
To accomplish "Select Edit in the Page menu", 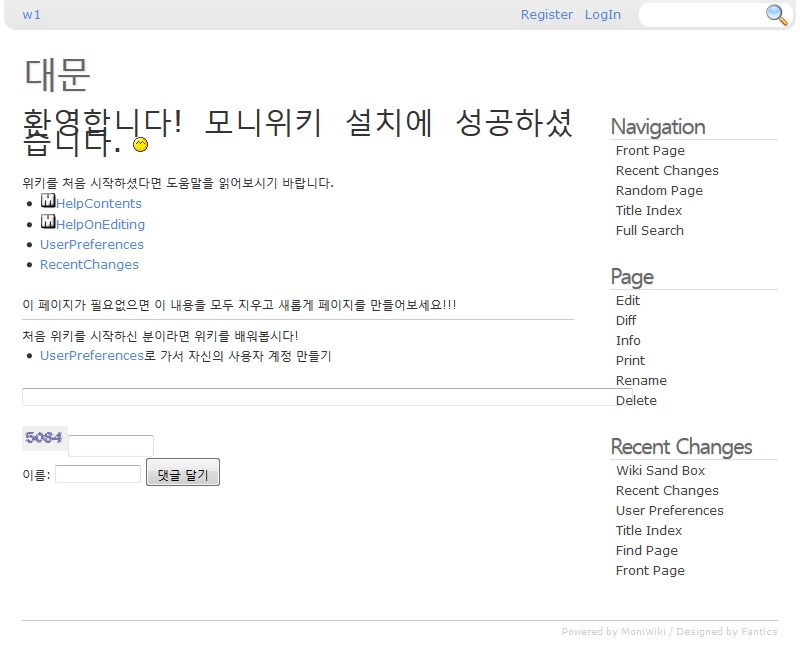I will coord(628,301).
